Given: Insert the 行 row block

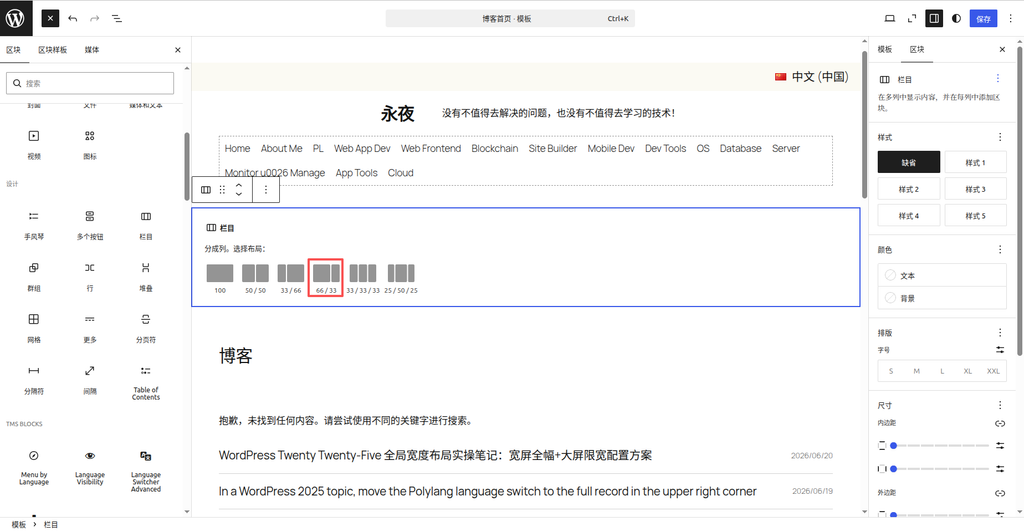Looking at the screenshot, I should point(89,276).
